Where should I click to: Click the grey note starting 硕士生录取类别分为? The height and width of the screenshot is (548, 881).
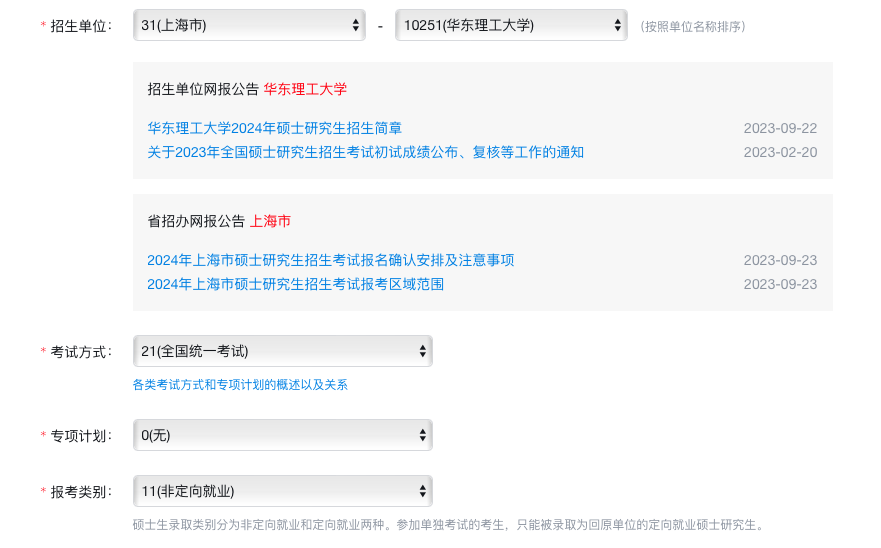449,525
